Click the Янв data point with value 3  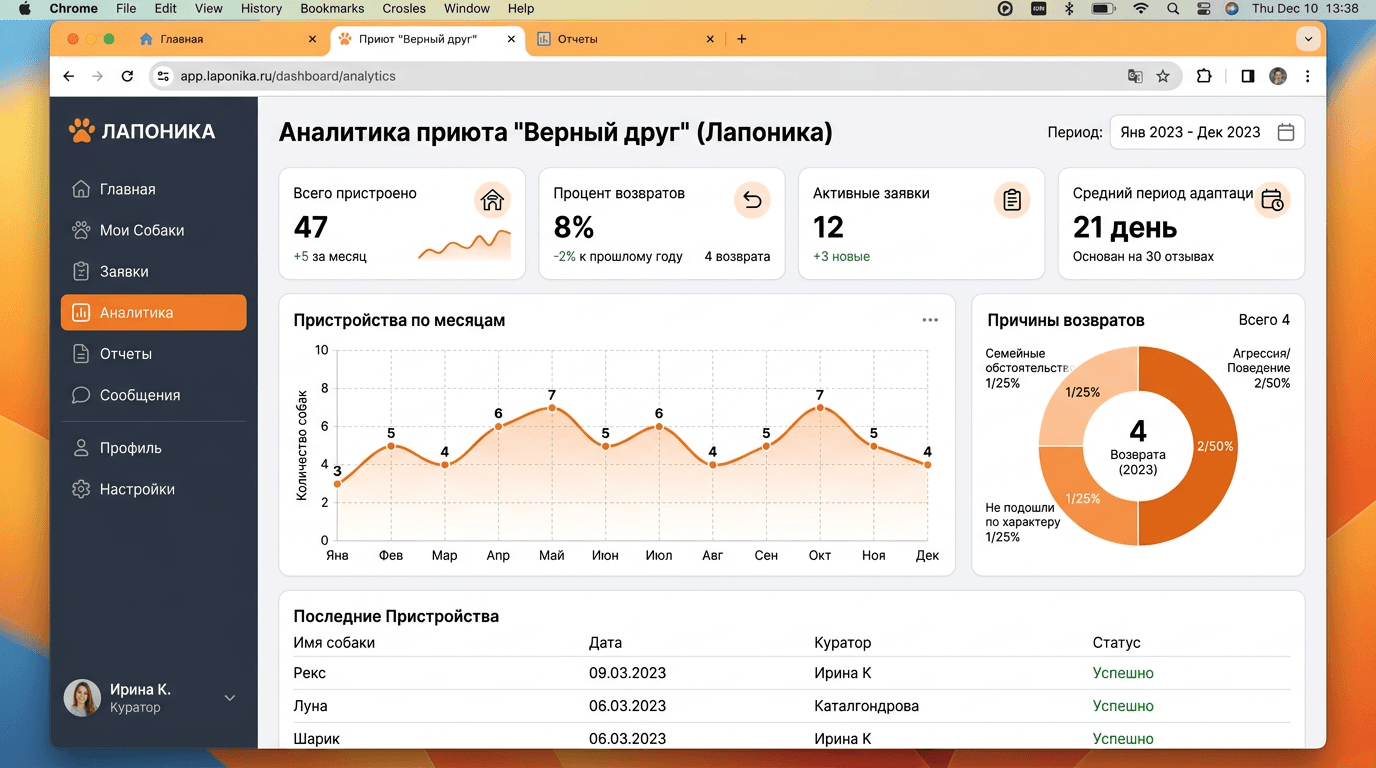(338, 484)
